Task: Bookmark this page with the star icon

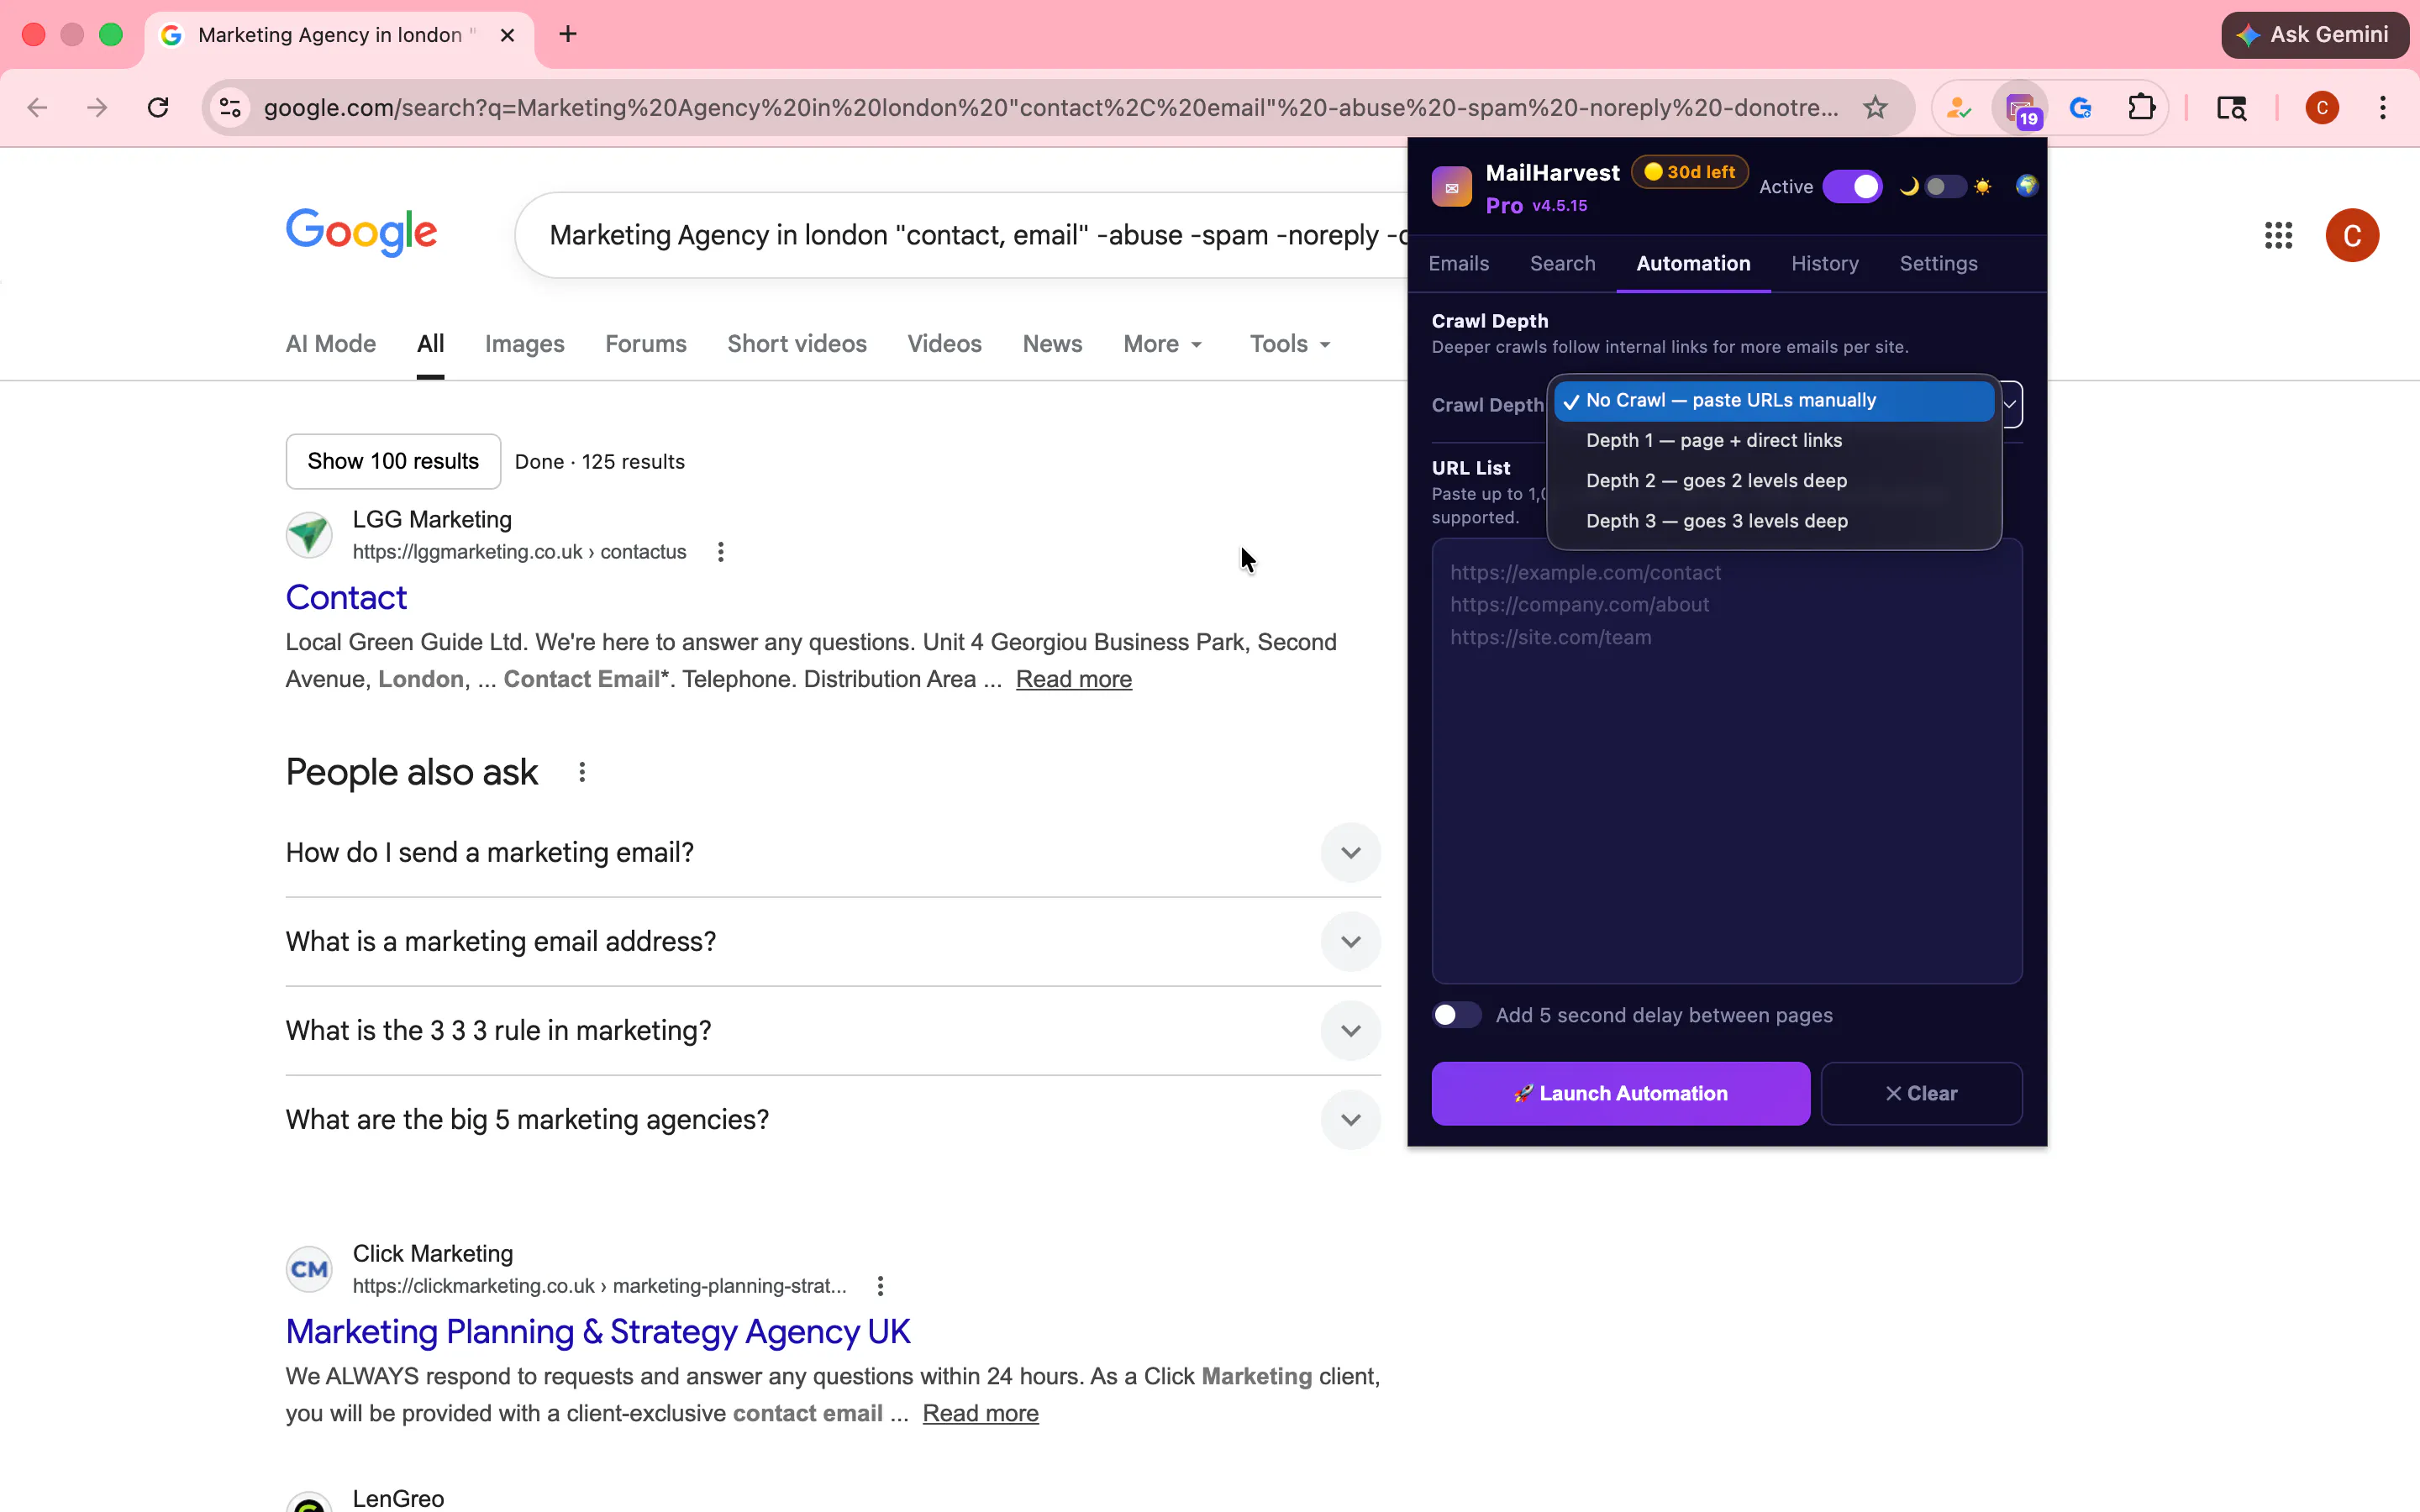Action: pos(1875,108)
